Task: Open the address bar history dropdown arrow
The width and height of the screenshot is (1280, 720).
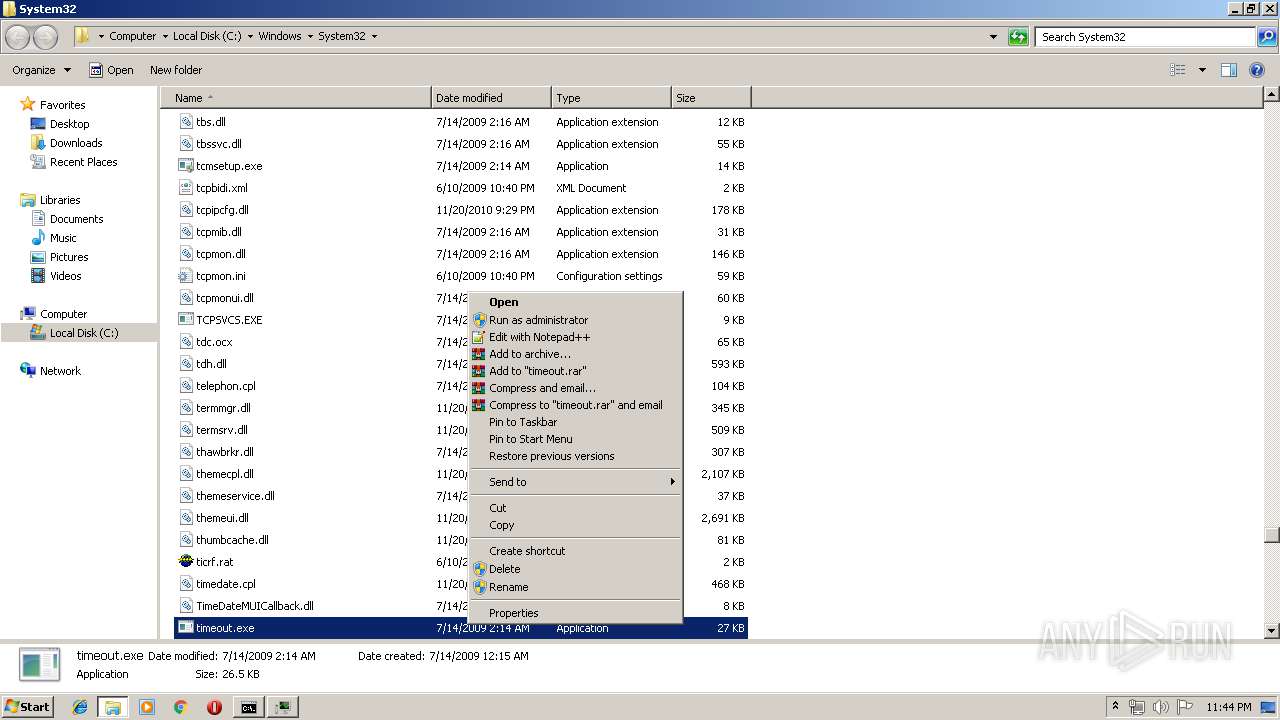Action: point(993,37)
